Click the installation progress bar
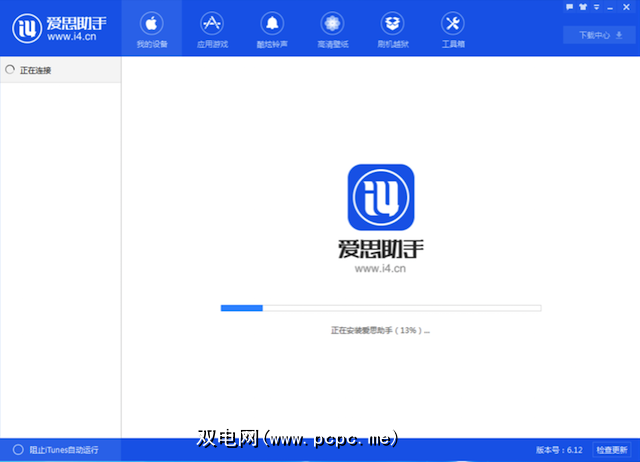This screenshot has height=462, width=640. 381,308
